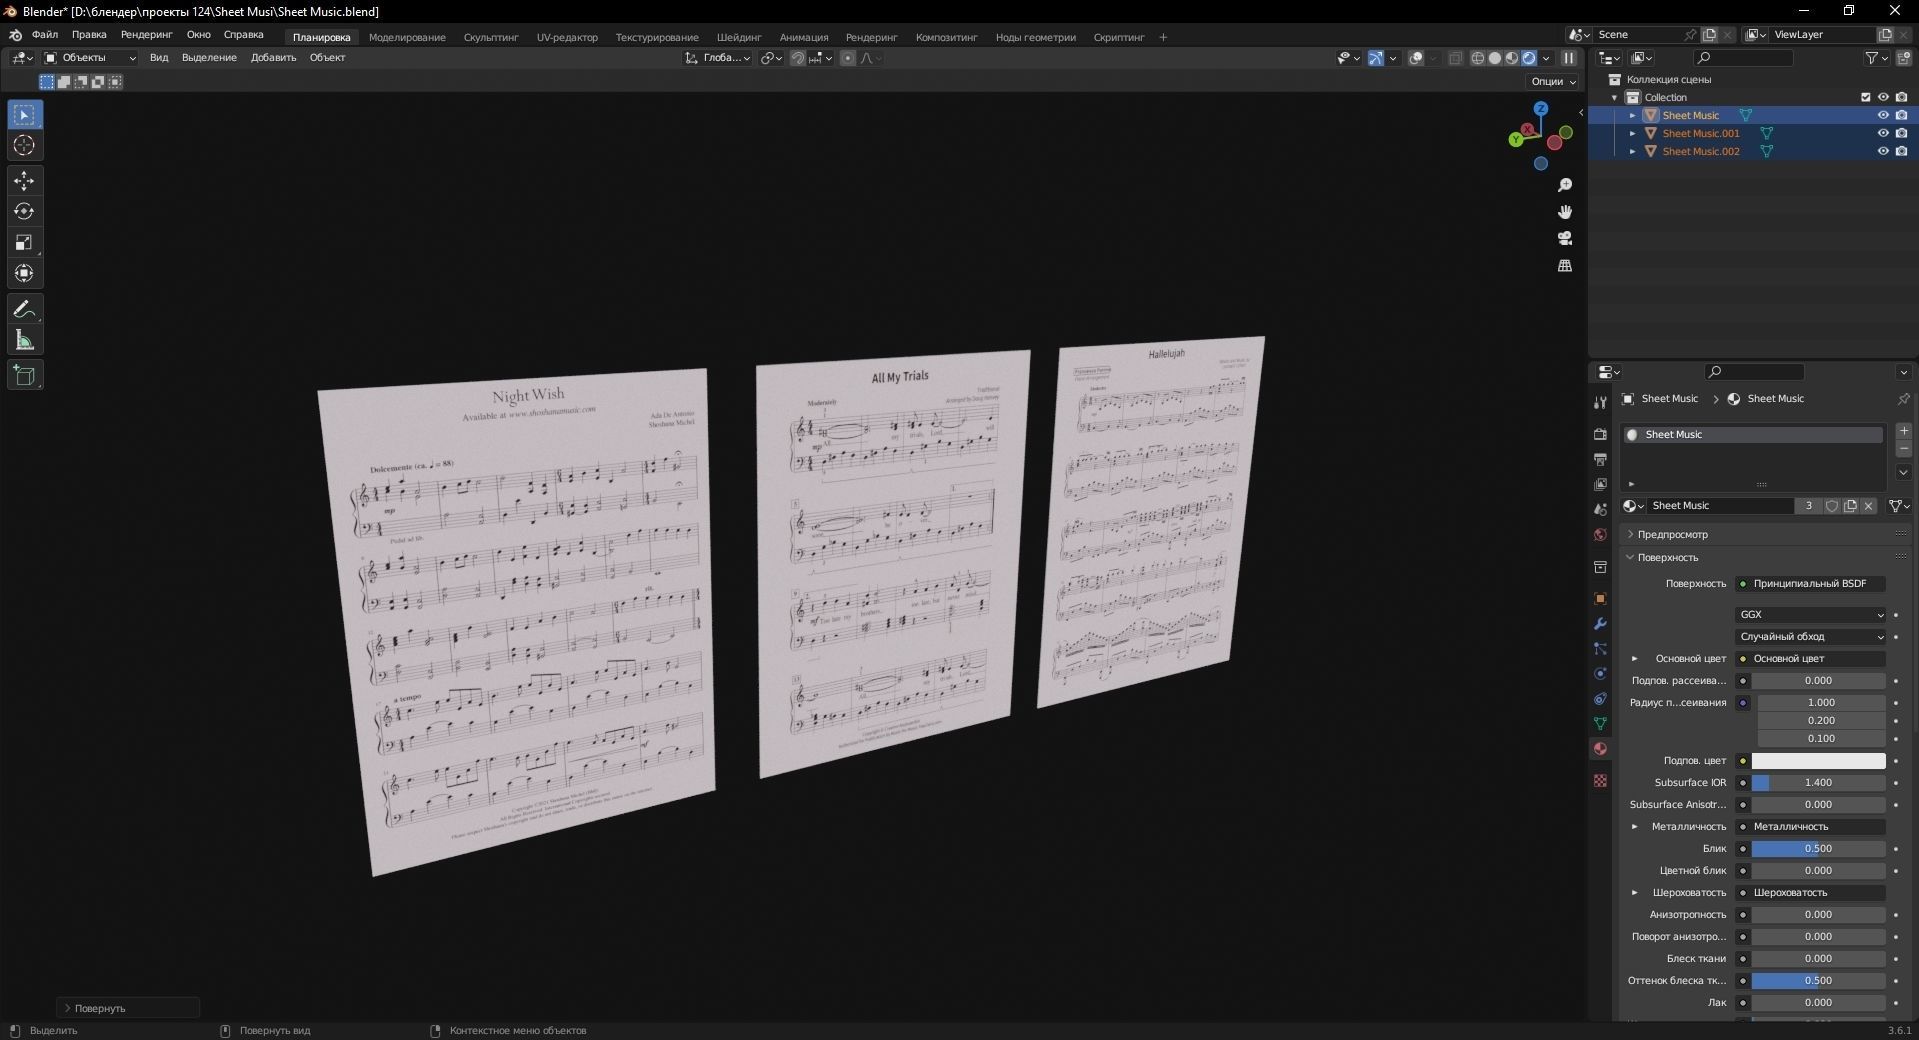
Task: Select the Cursor tool in the toolbar
Action: click(x=24, y=146)
